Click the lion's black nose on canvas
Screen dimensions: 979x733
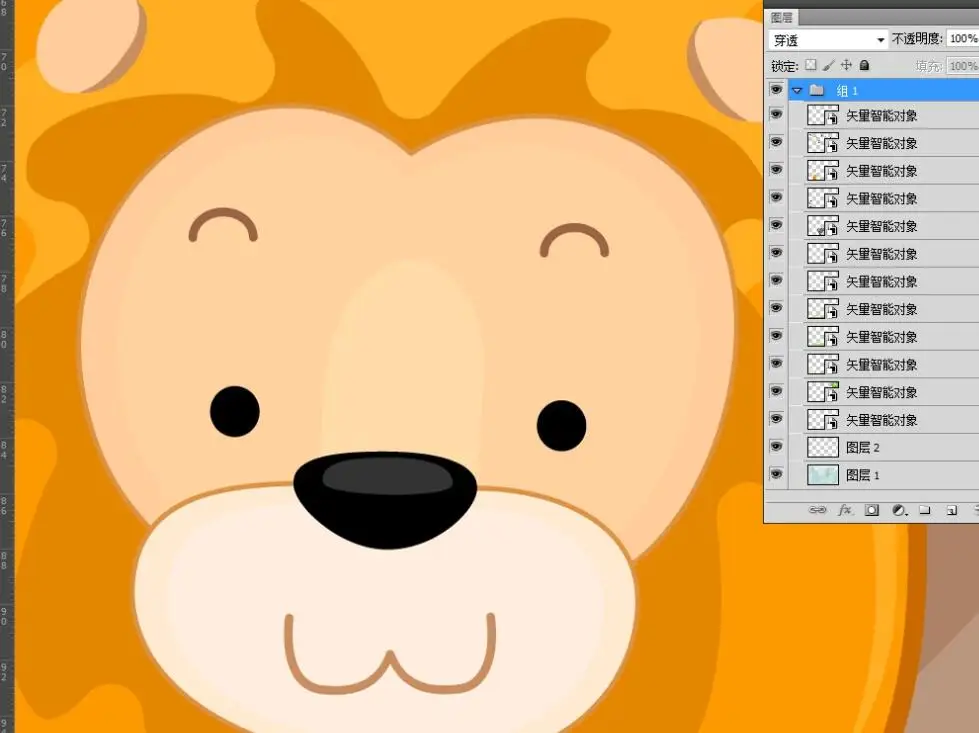[x=385, y=499]
